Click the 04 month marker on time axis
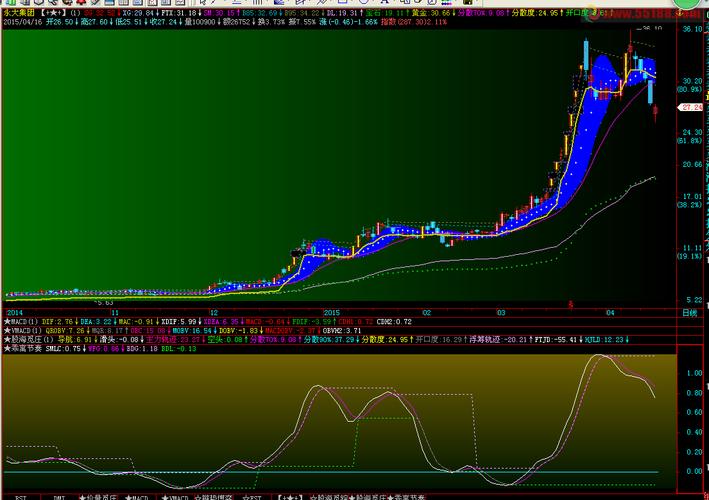The width and height of the screenshot is (709, 500). pos(610,313)
